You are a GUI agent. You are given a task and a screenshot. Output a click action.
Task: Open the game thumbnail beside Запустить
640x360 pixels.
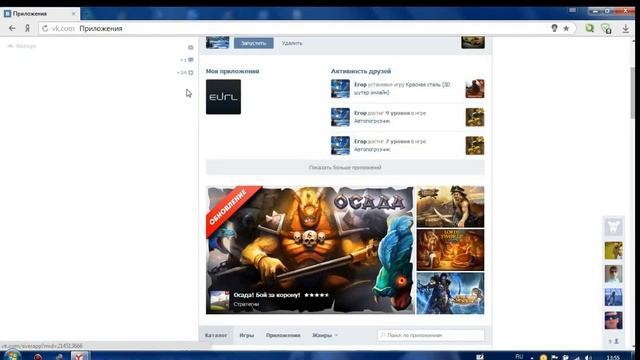pos(217,42)
